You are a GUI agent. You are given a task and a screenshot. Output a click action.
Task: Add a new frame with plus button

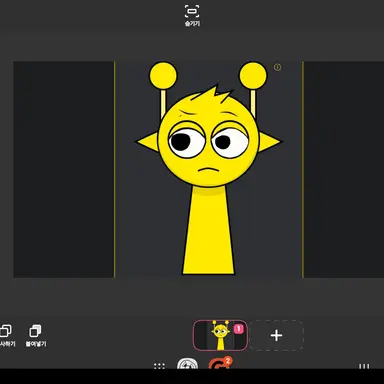[x=276, y=335]
